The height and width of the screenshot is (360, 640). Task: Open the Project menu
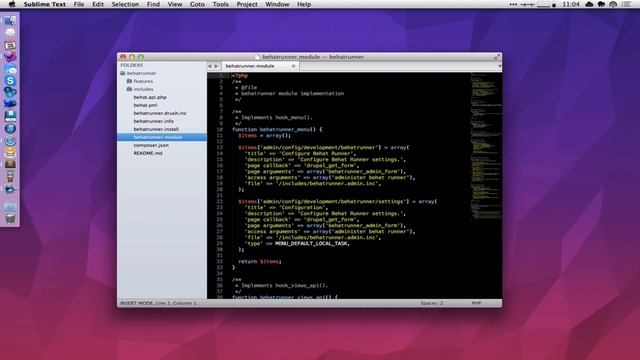247,4
